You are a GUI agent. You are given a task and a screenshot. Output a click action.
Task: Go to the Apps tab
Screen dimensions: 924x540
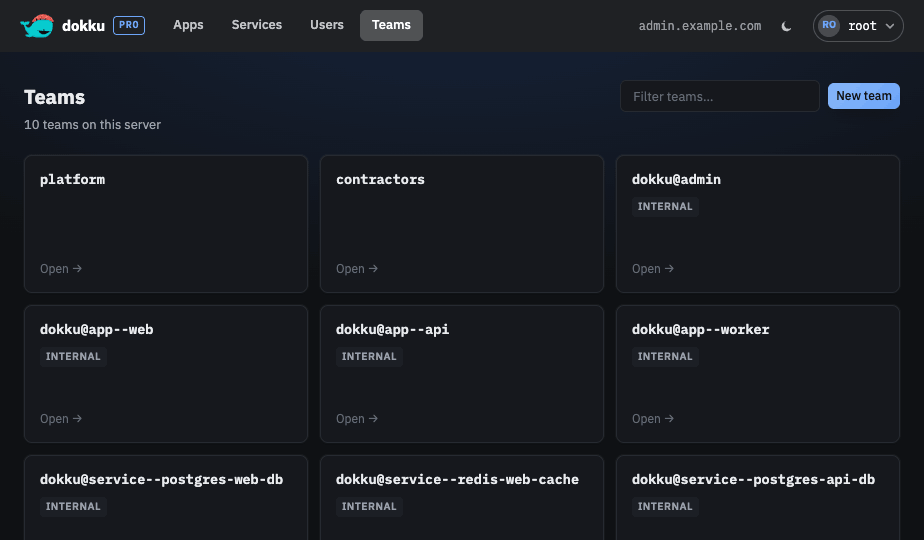(x=188, y=25)
